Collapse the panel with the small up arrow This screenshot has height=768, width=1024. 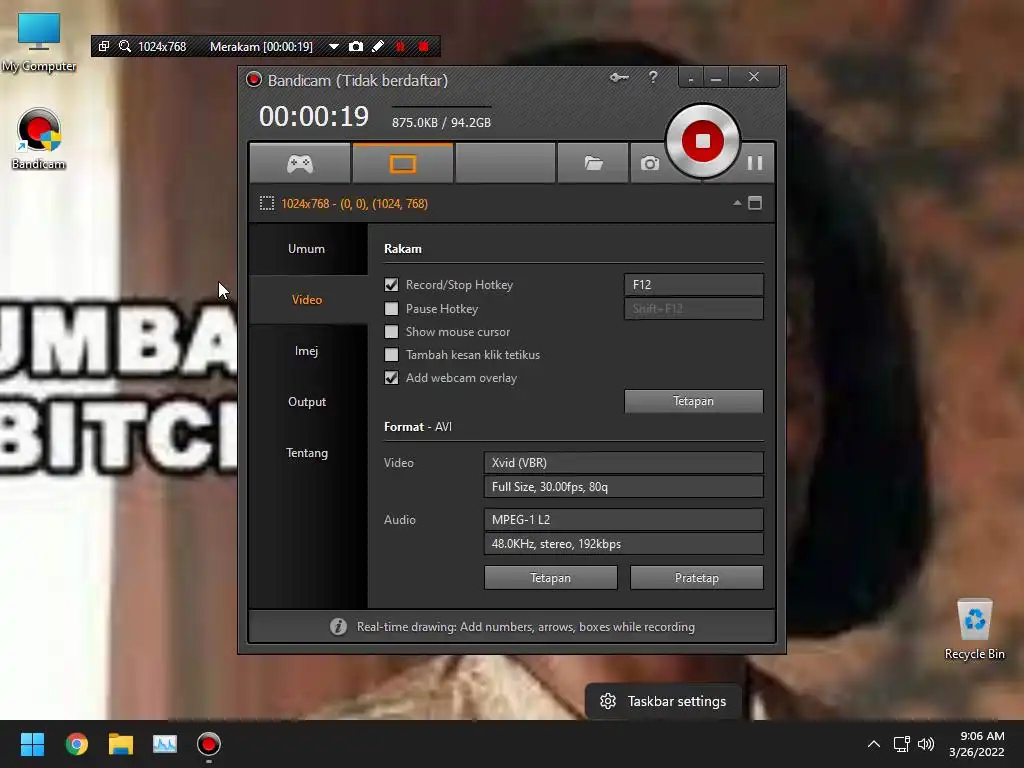(737, 203)
